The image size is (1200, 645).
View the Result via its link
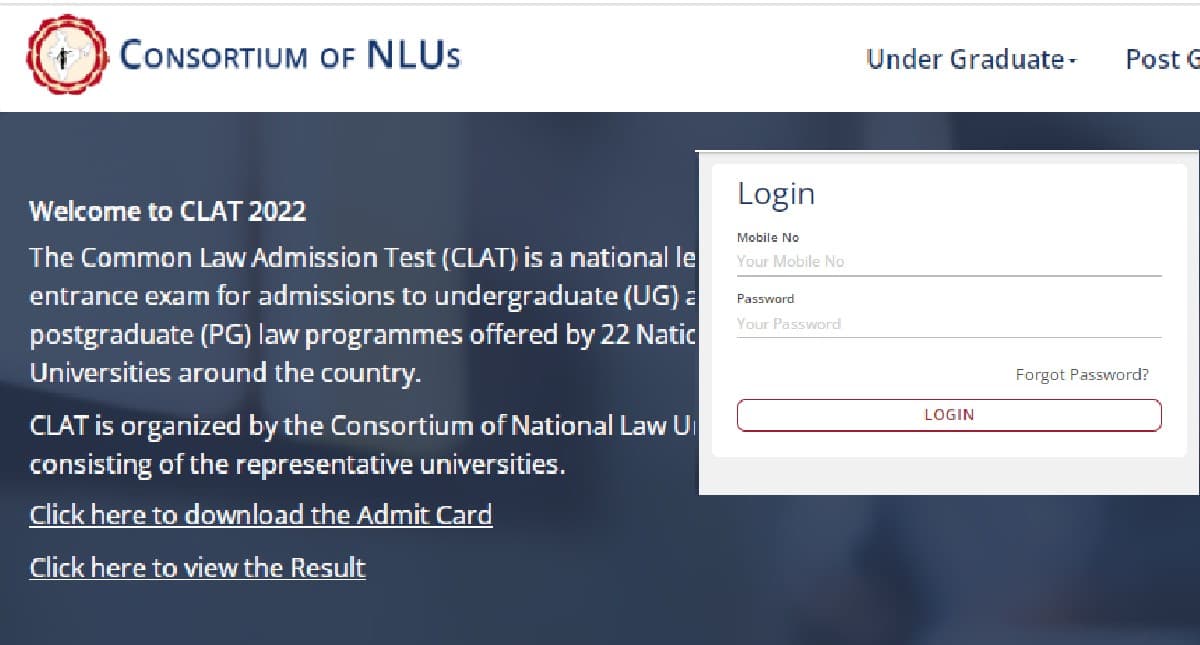point(197,566)
